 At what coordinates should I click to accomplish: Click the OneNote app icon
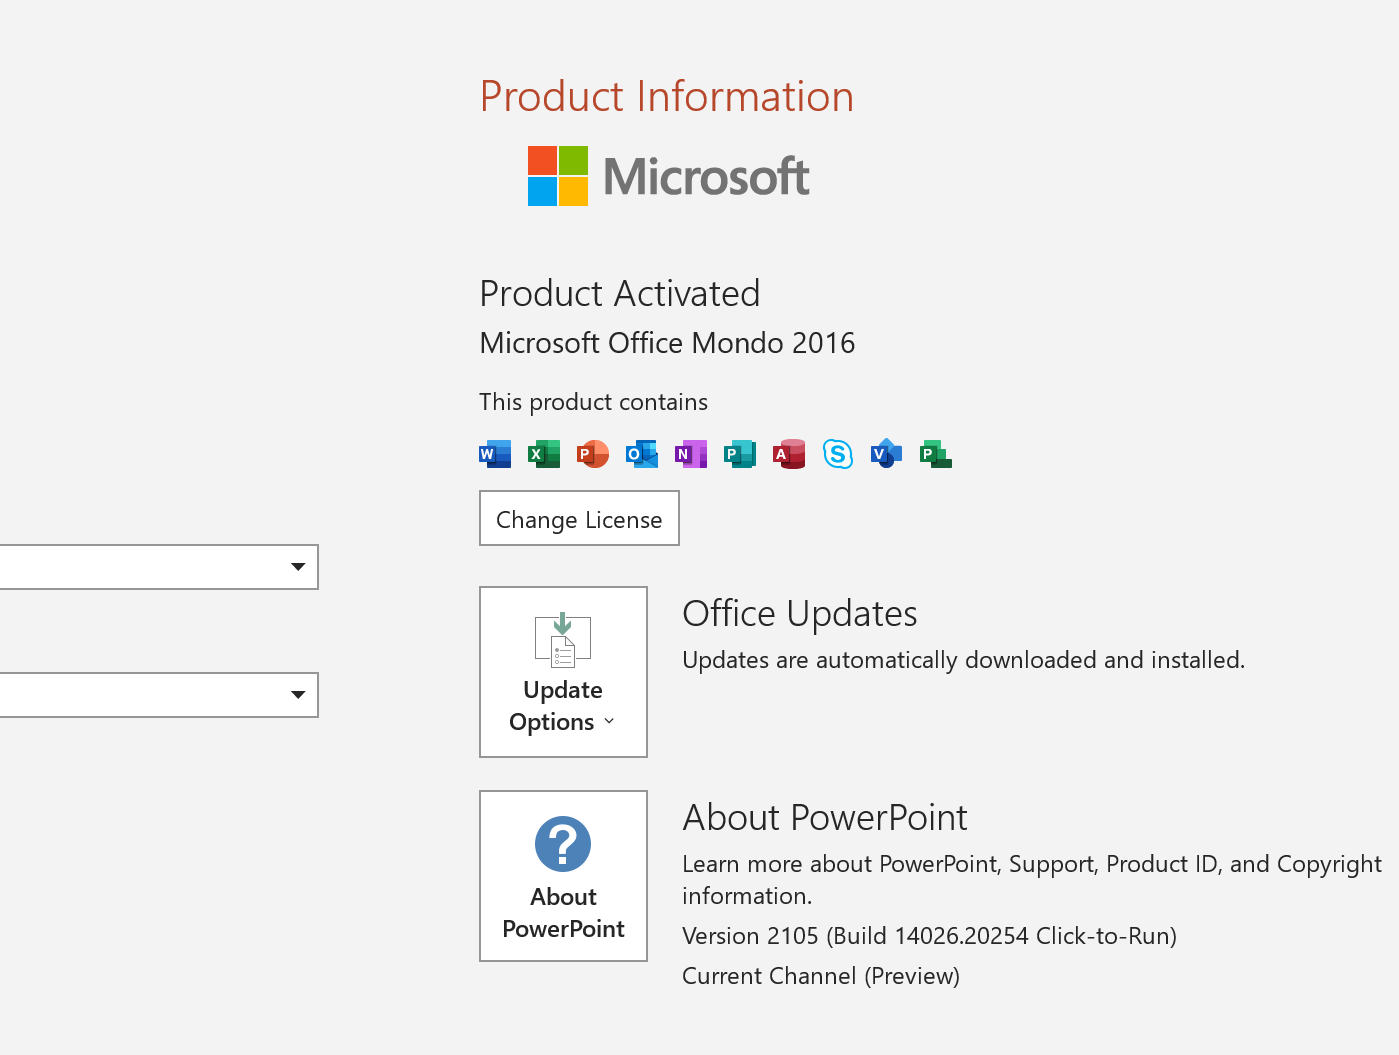[691, 454]
